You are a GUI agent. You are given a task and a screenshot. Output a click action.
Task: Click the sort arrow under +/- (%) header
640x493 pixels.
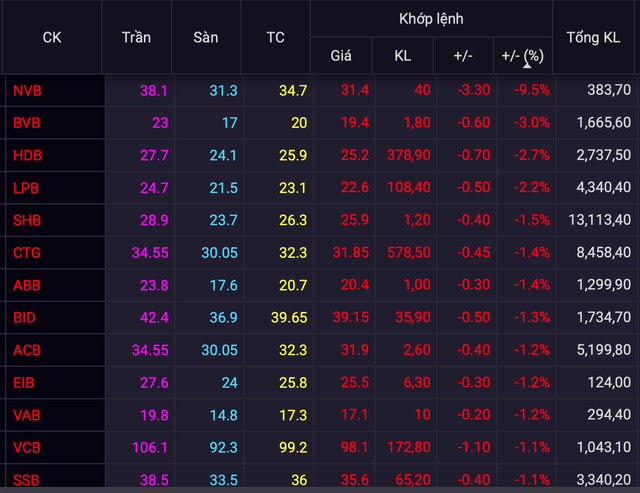[x=525, y=67]
